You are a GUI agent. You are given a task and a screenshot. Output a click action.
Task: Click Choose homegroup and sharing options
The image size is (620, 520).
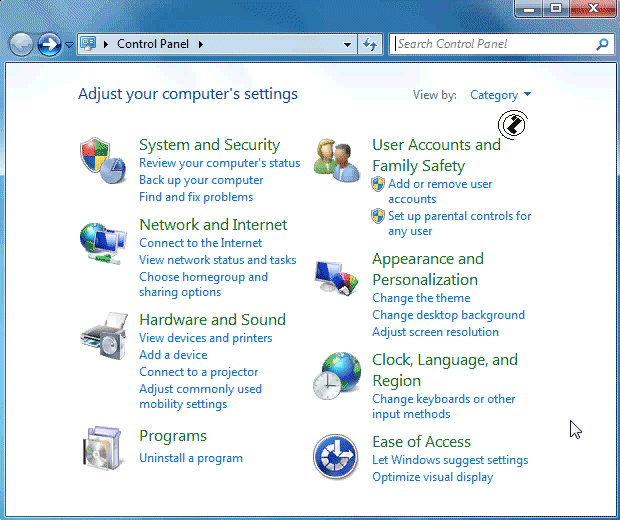click(x=203, y=284)
